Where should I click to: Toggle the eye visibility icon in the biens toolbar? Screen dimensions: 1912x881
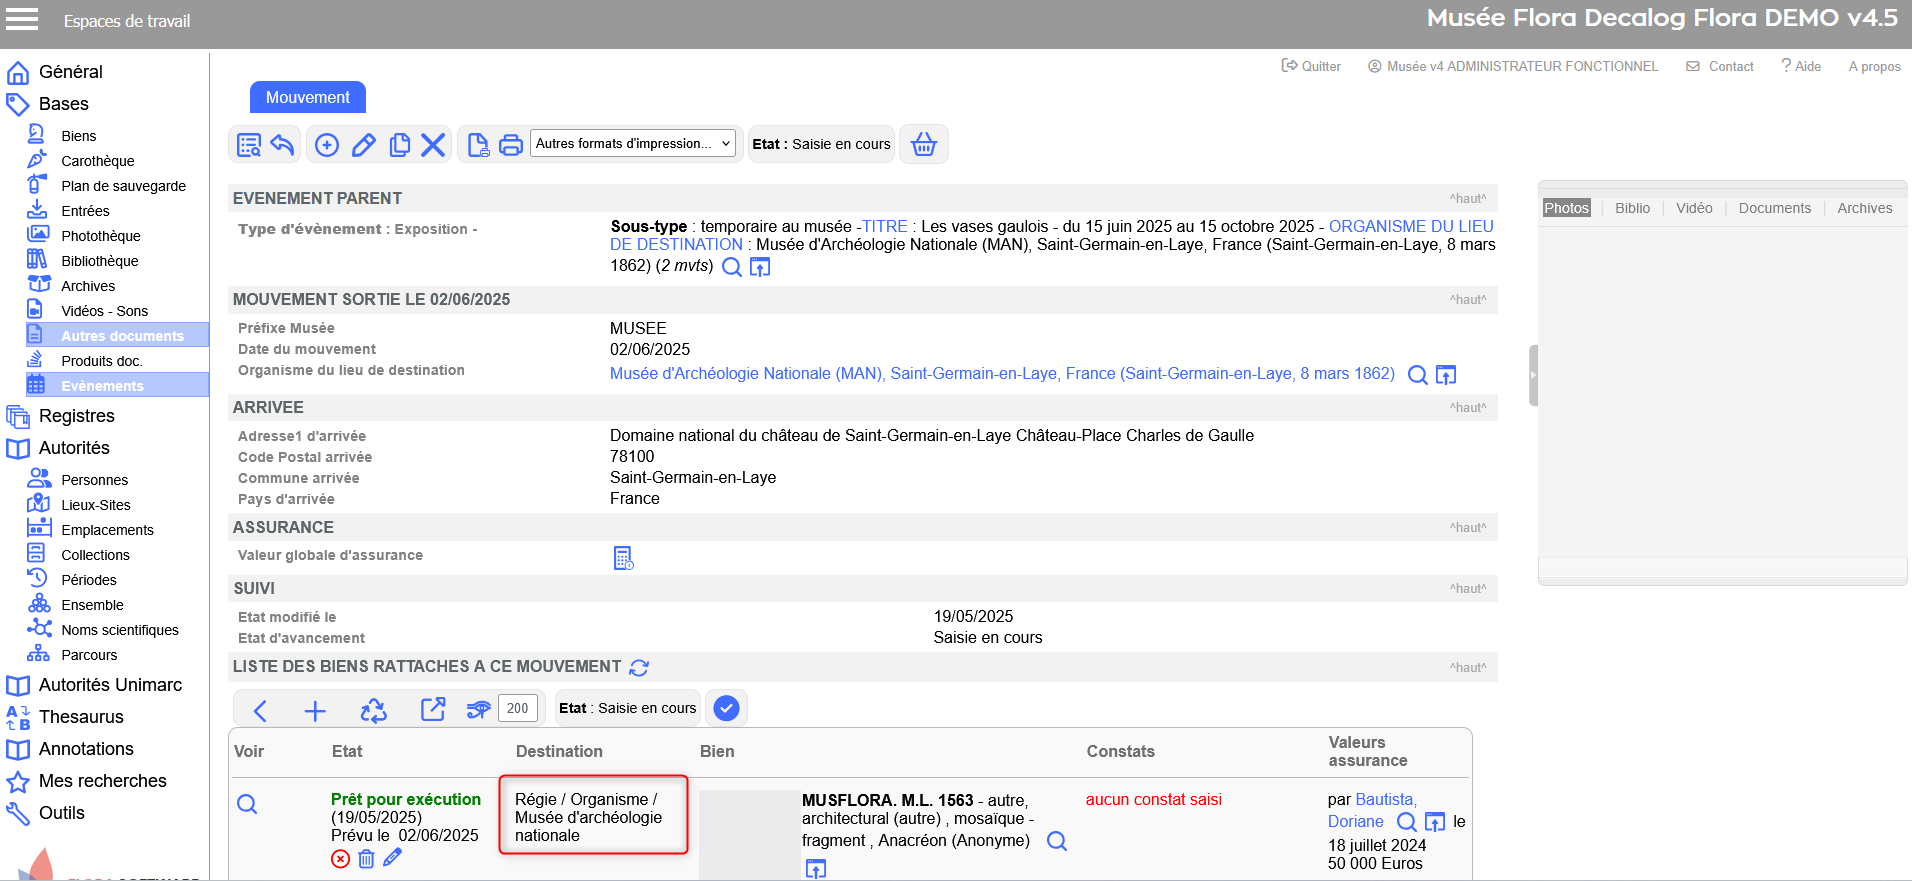[479, 710]
